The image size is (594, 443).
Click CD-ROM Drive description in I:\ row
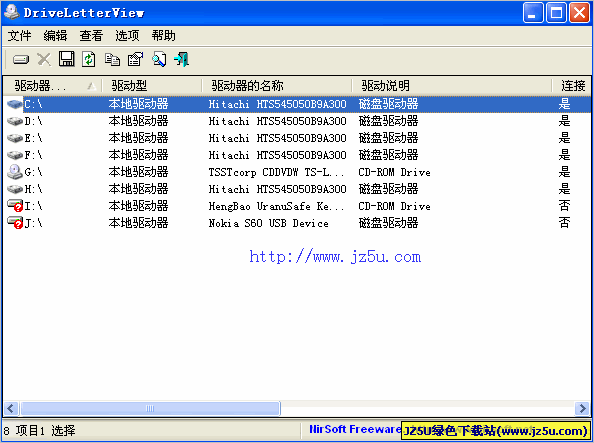point(394,207)
